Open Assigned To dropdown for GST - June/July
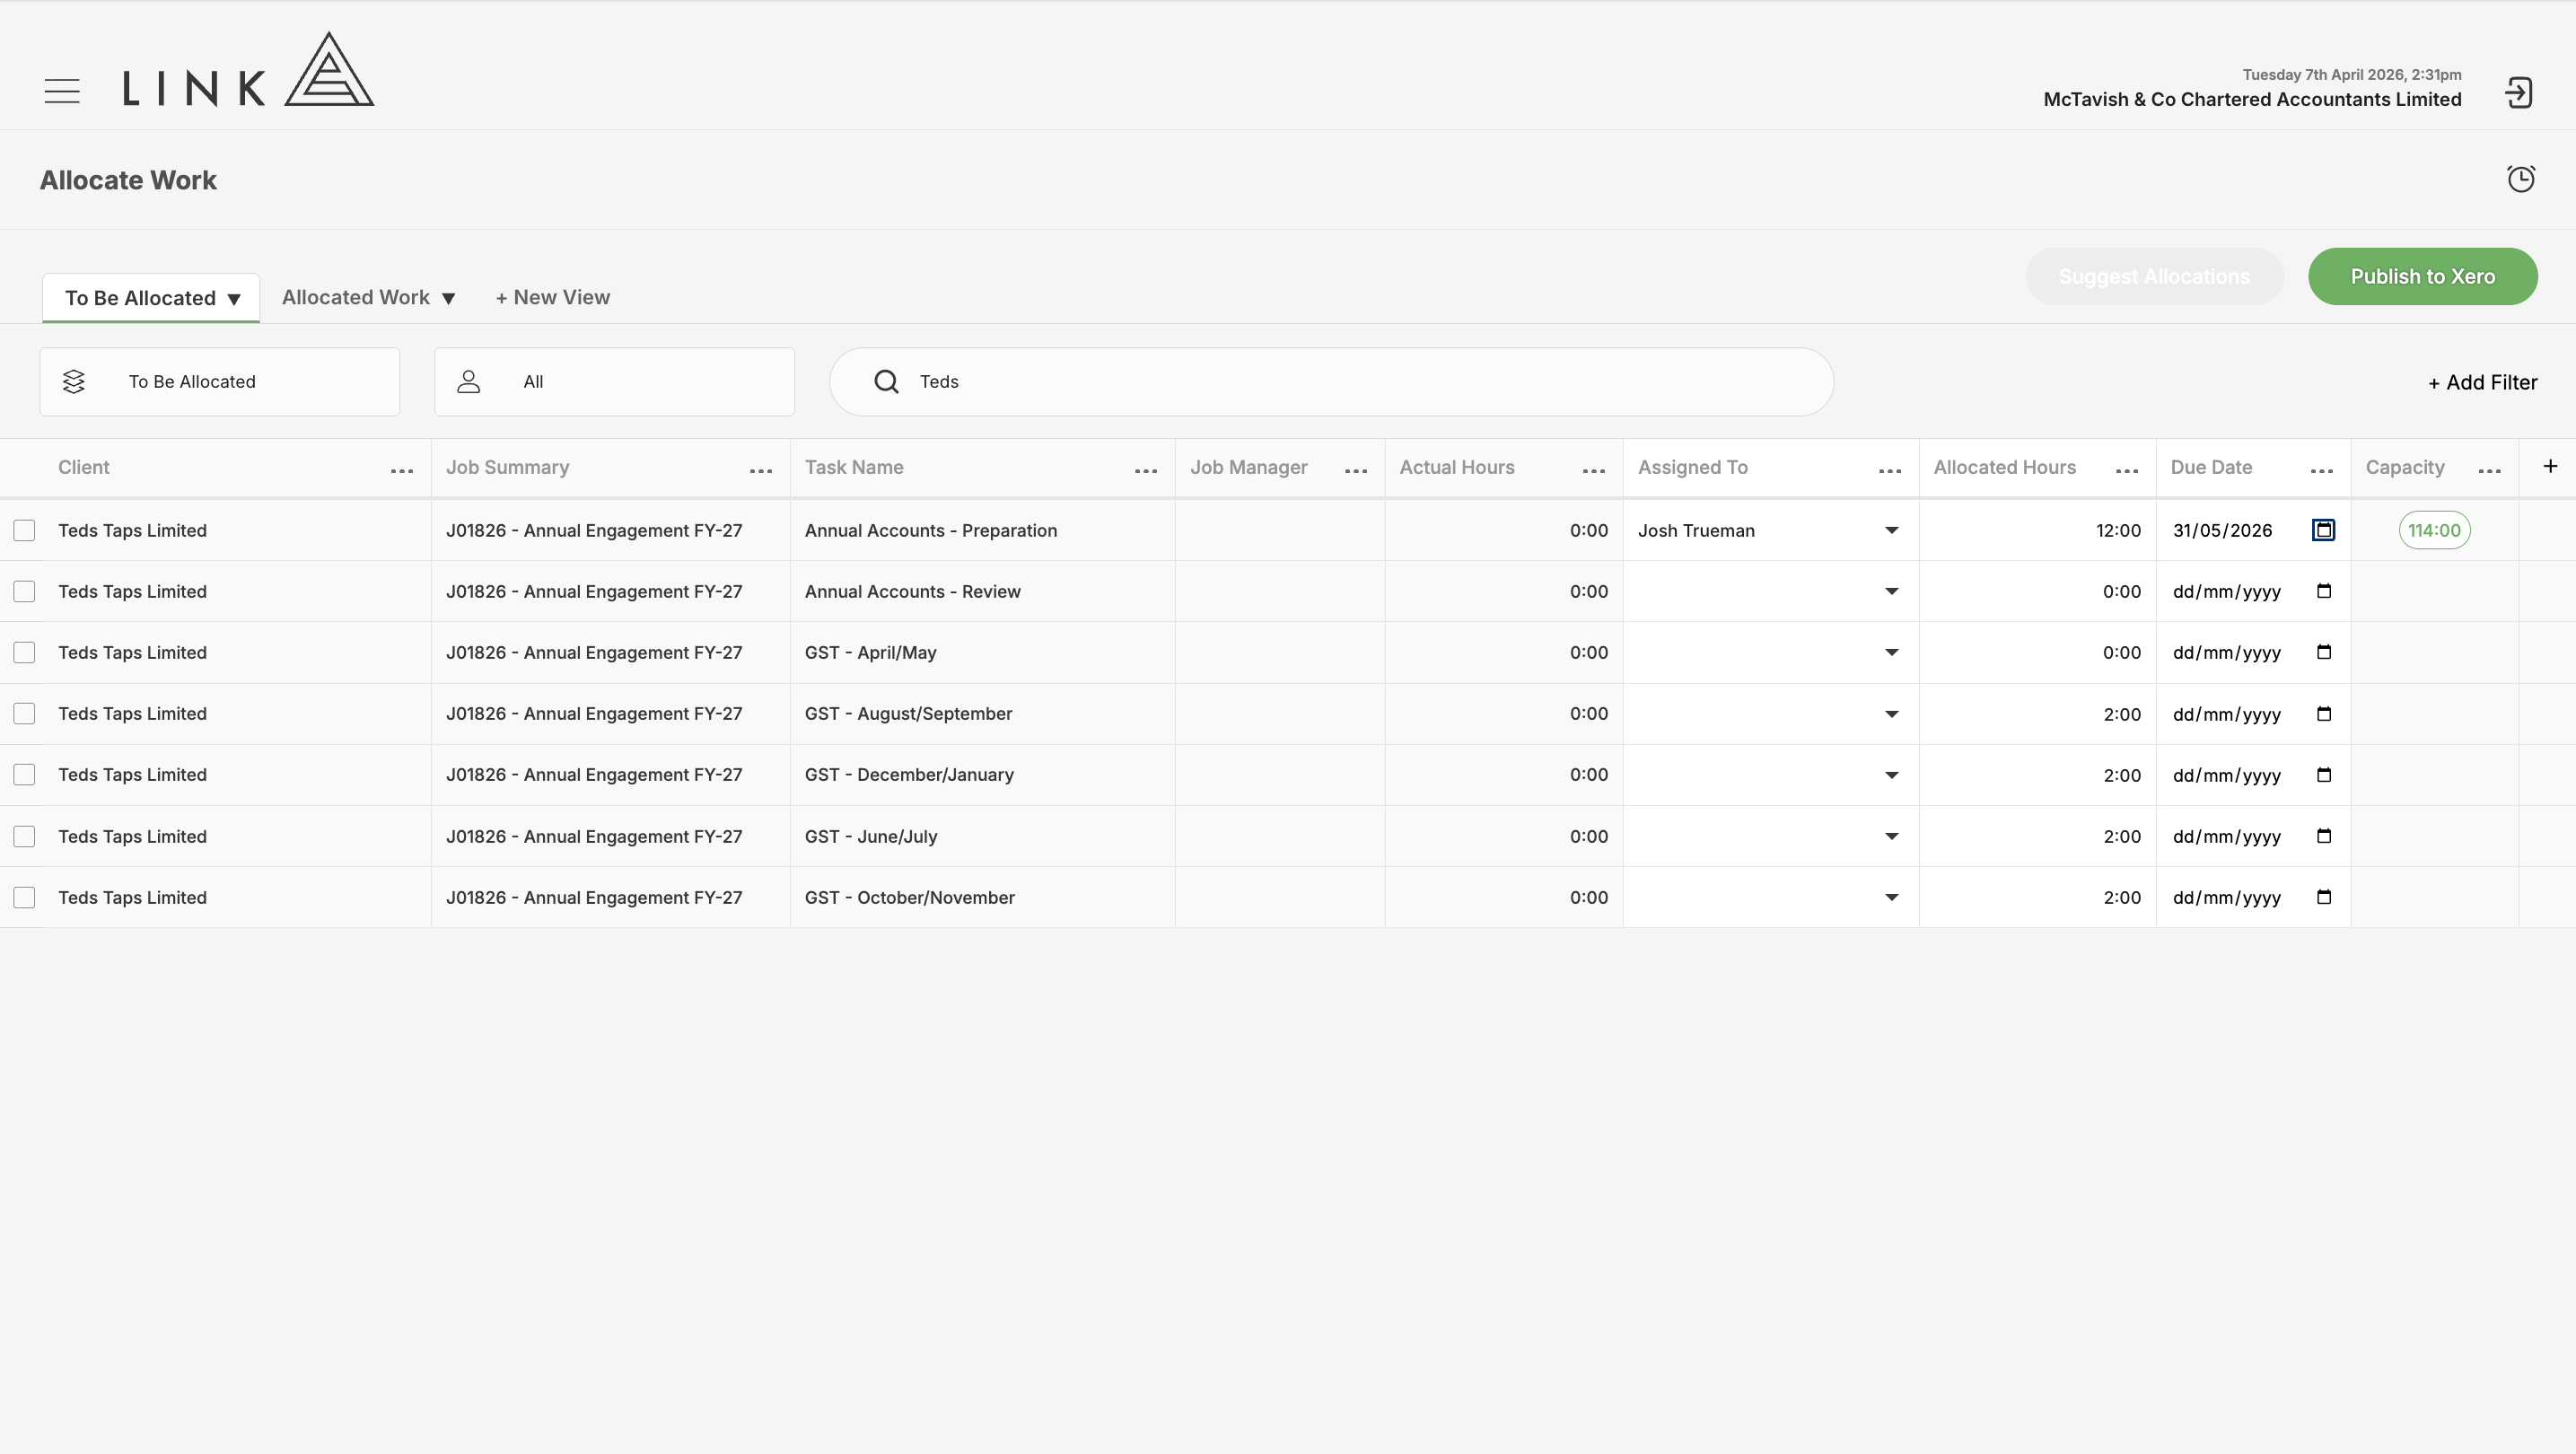The height and width of the screenshot is (1454, 2576). coord(1769,836)
